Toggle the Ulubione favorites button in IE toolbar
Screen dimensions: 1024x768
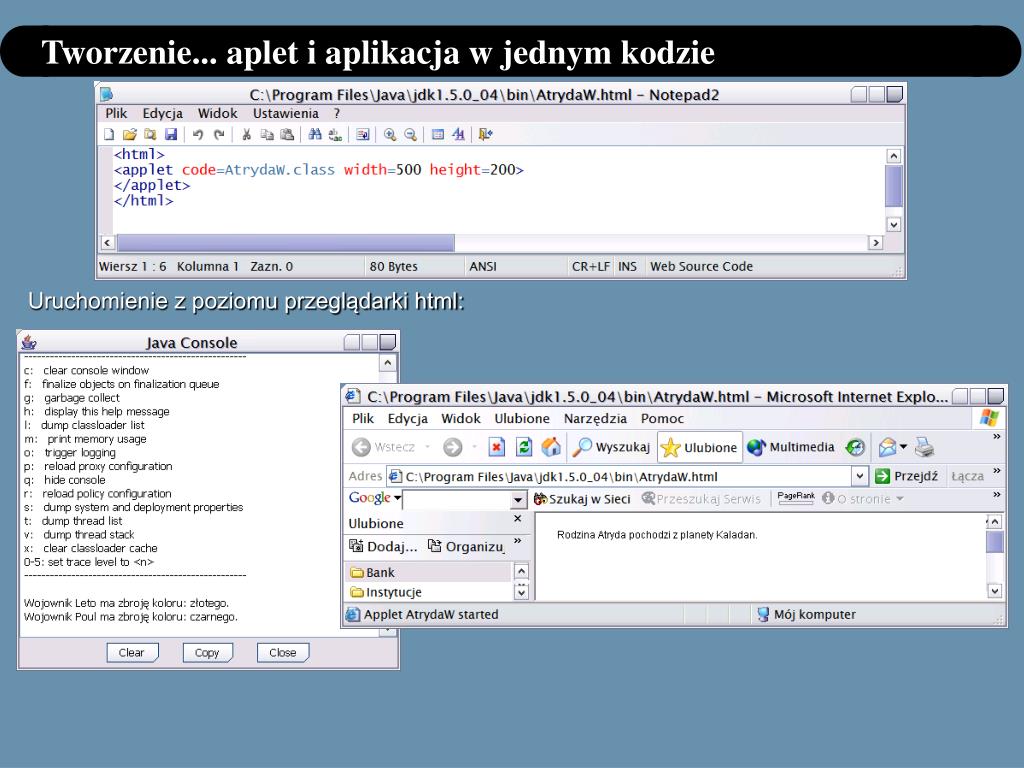coord(699,447)
